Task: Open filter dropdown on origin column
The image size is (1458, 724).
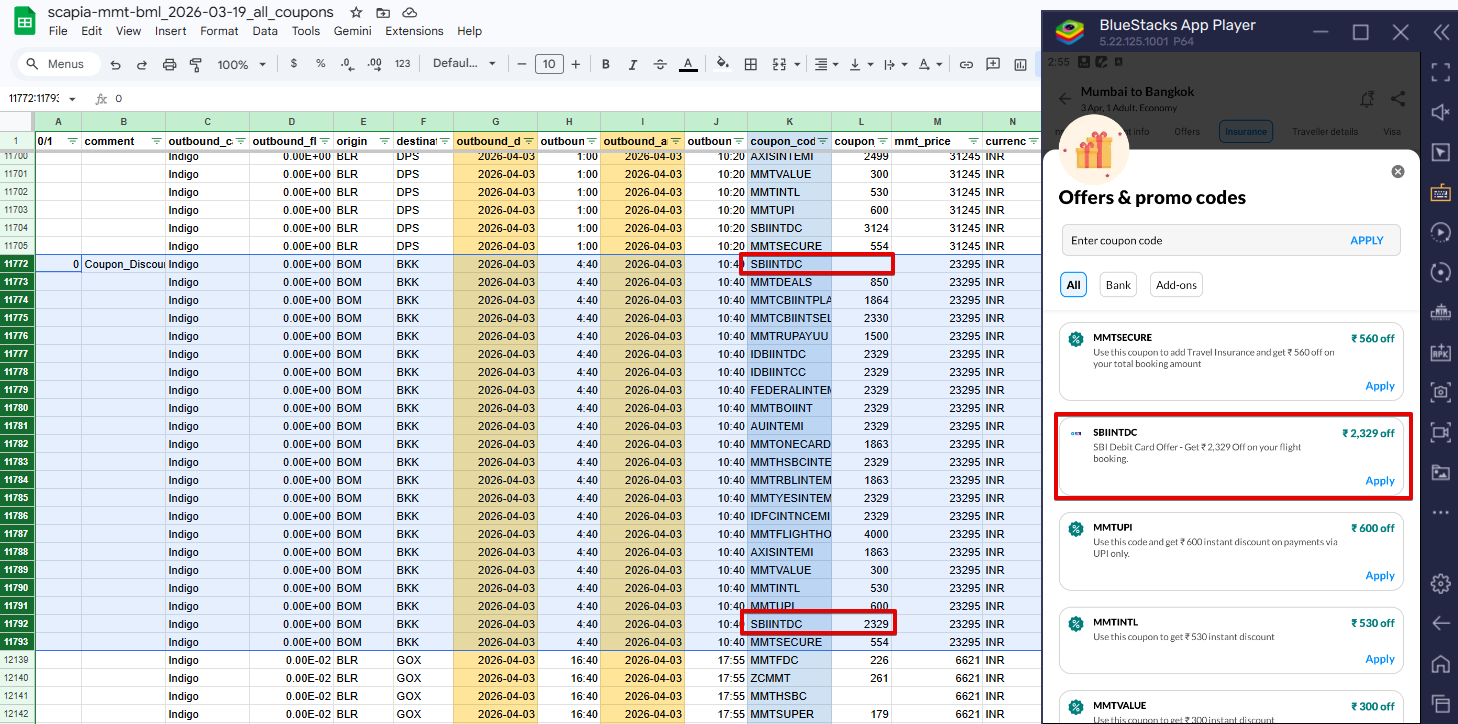Action: pos(384,142)
